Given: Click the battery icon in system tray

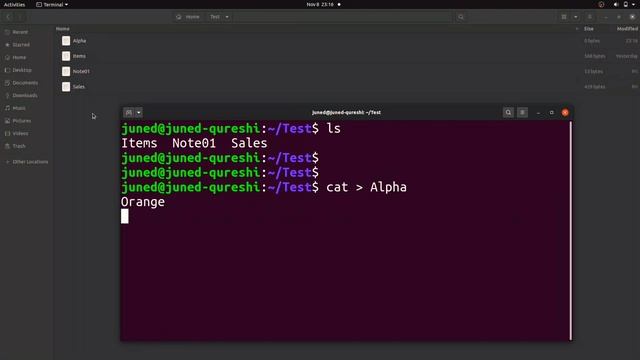Looking at the screenshot, I should [x=626, y=4].
